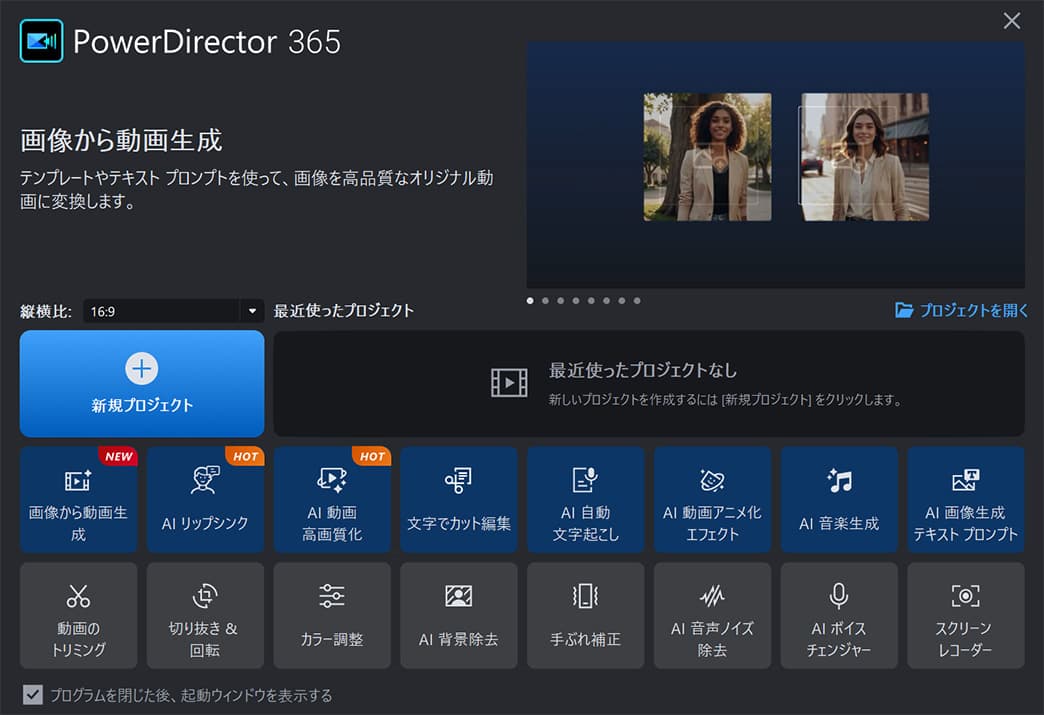Jump to fifth carousel page dot
Screen dimensions: 1044x715
click(x=591, y=301)
